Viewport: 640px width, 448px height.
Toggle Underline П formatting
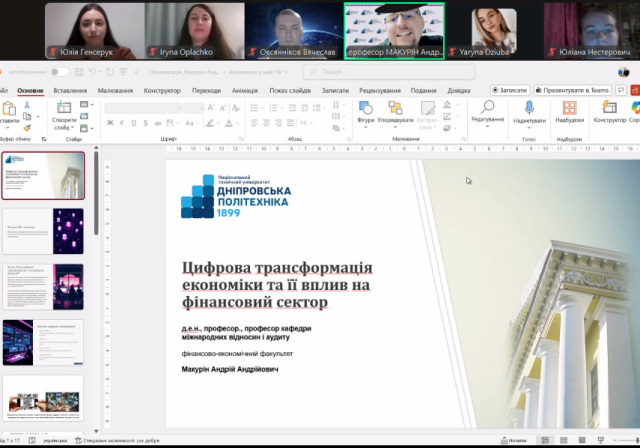point(134,123)
